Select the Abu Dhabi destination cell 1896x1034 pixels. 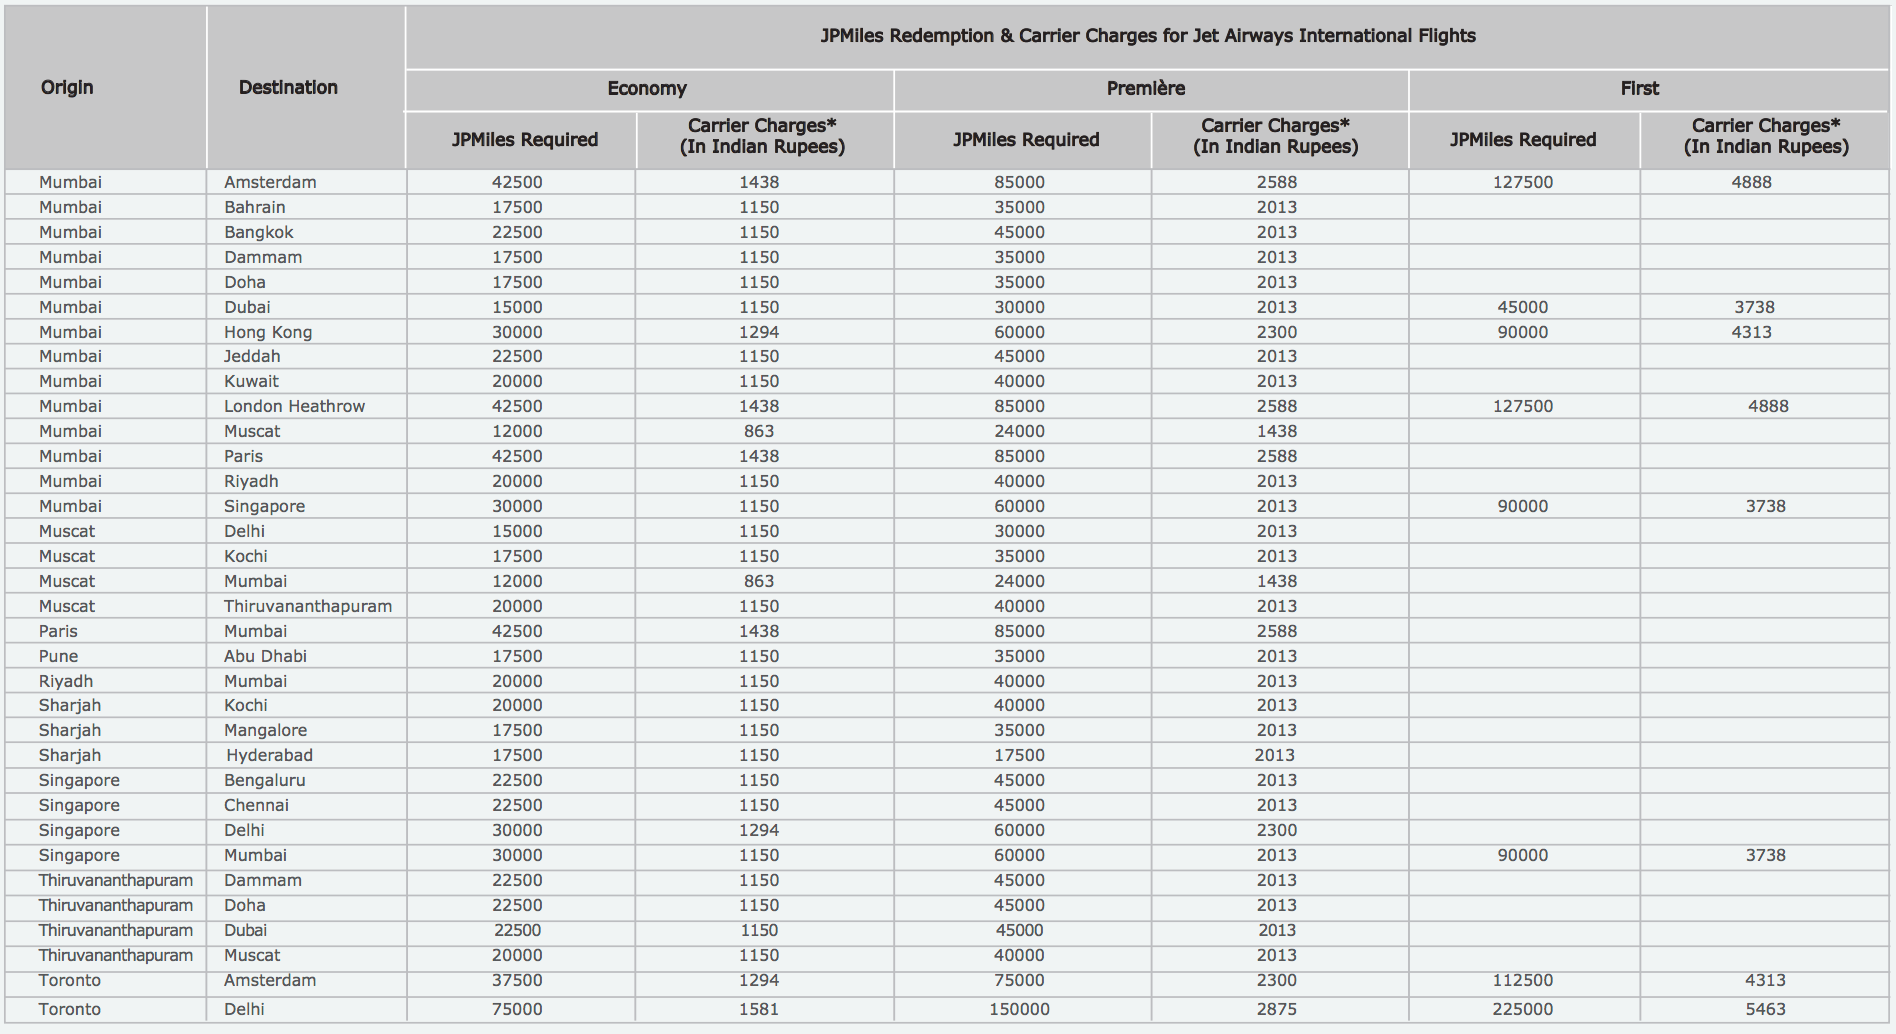tap(265, 656)
